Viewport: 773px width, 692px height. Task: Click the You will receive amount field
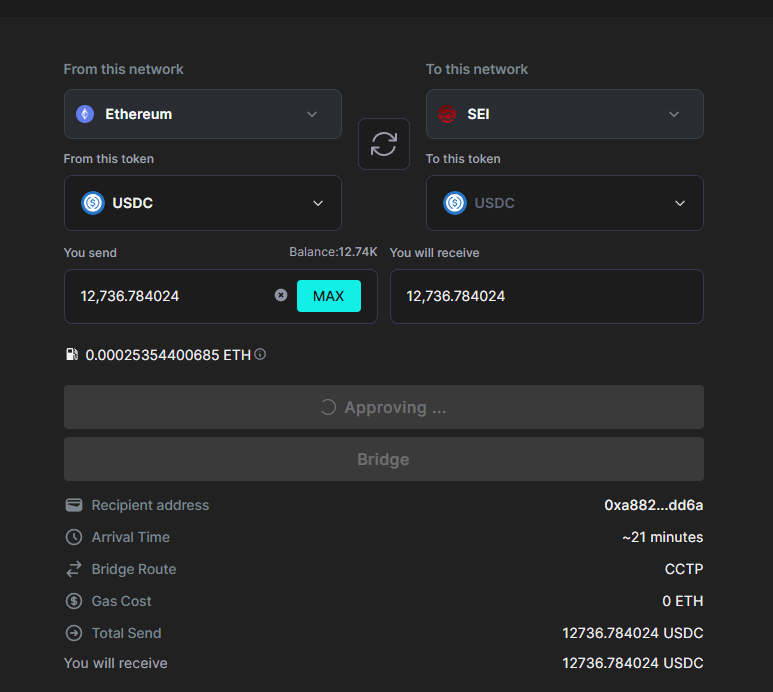[547, 296]
